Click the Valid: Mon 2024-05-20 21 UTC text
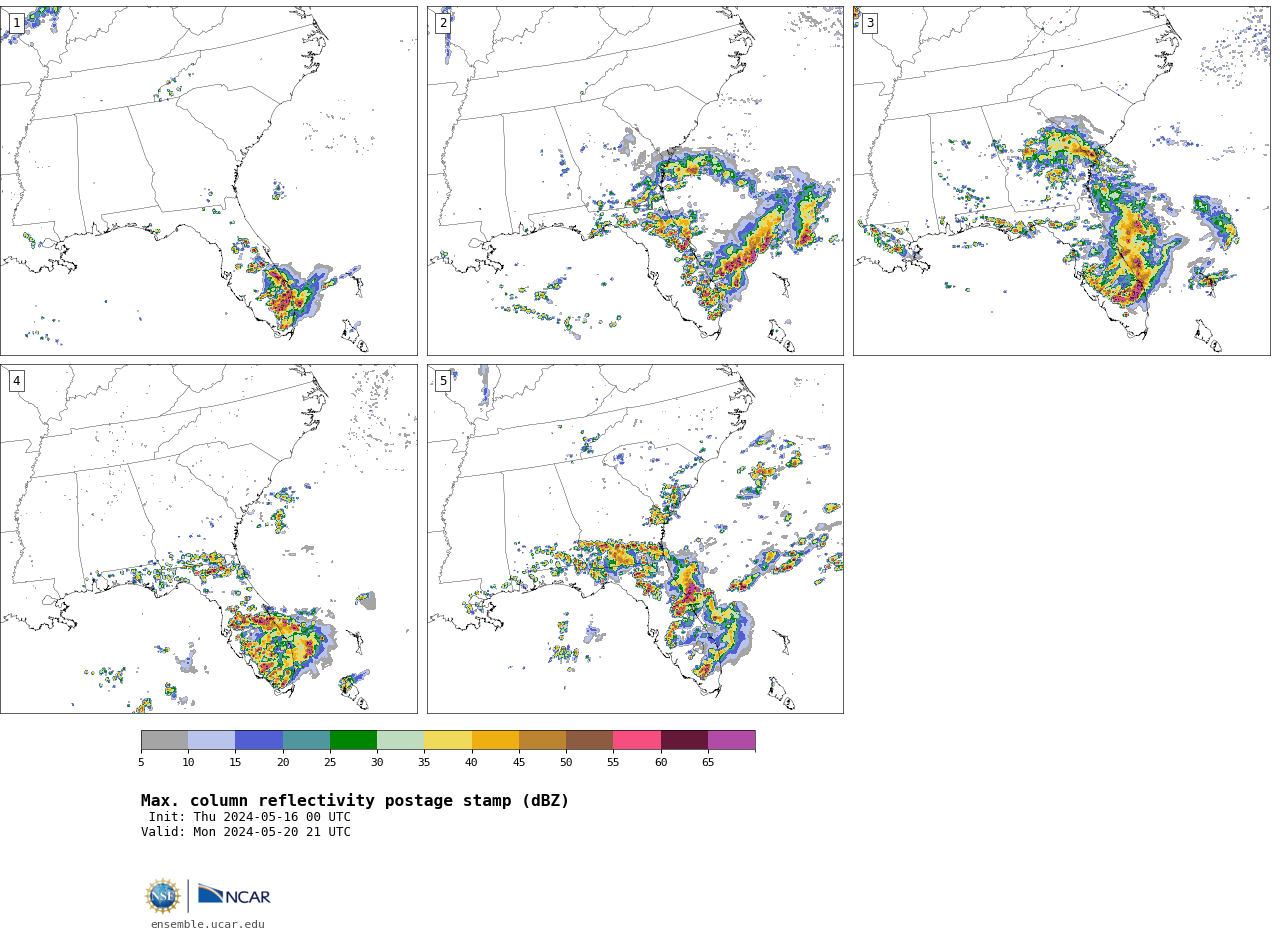1280x936 pixels. pos(246,832)
